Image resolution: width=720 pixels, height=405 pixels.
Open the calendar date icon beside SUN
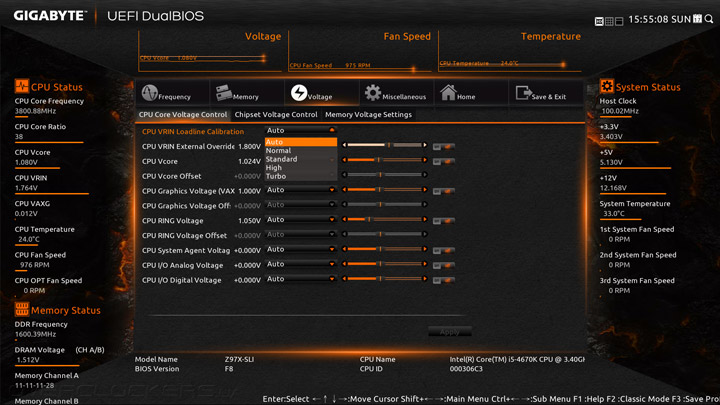click(698, 19)
